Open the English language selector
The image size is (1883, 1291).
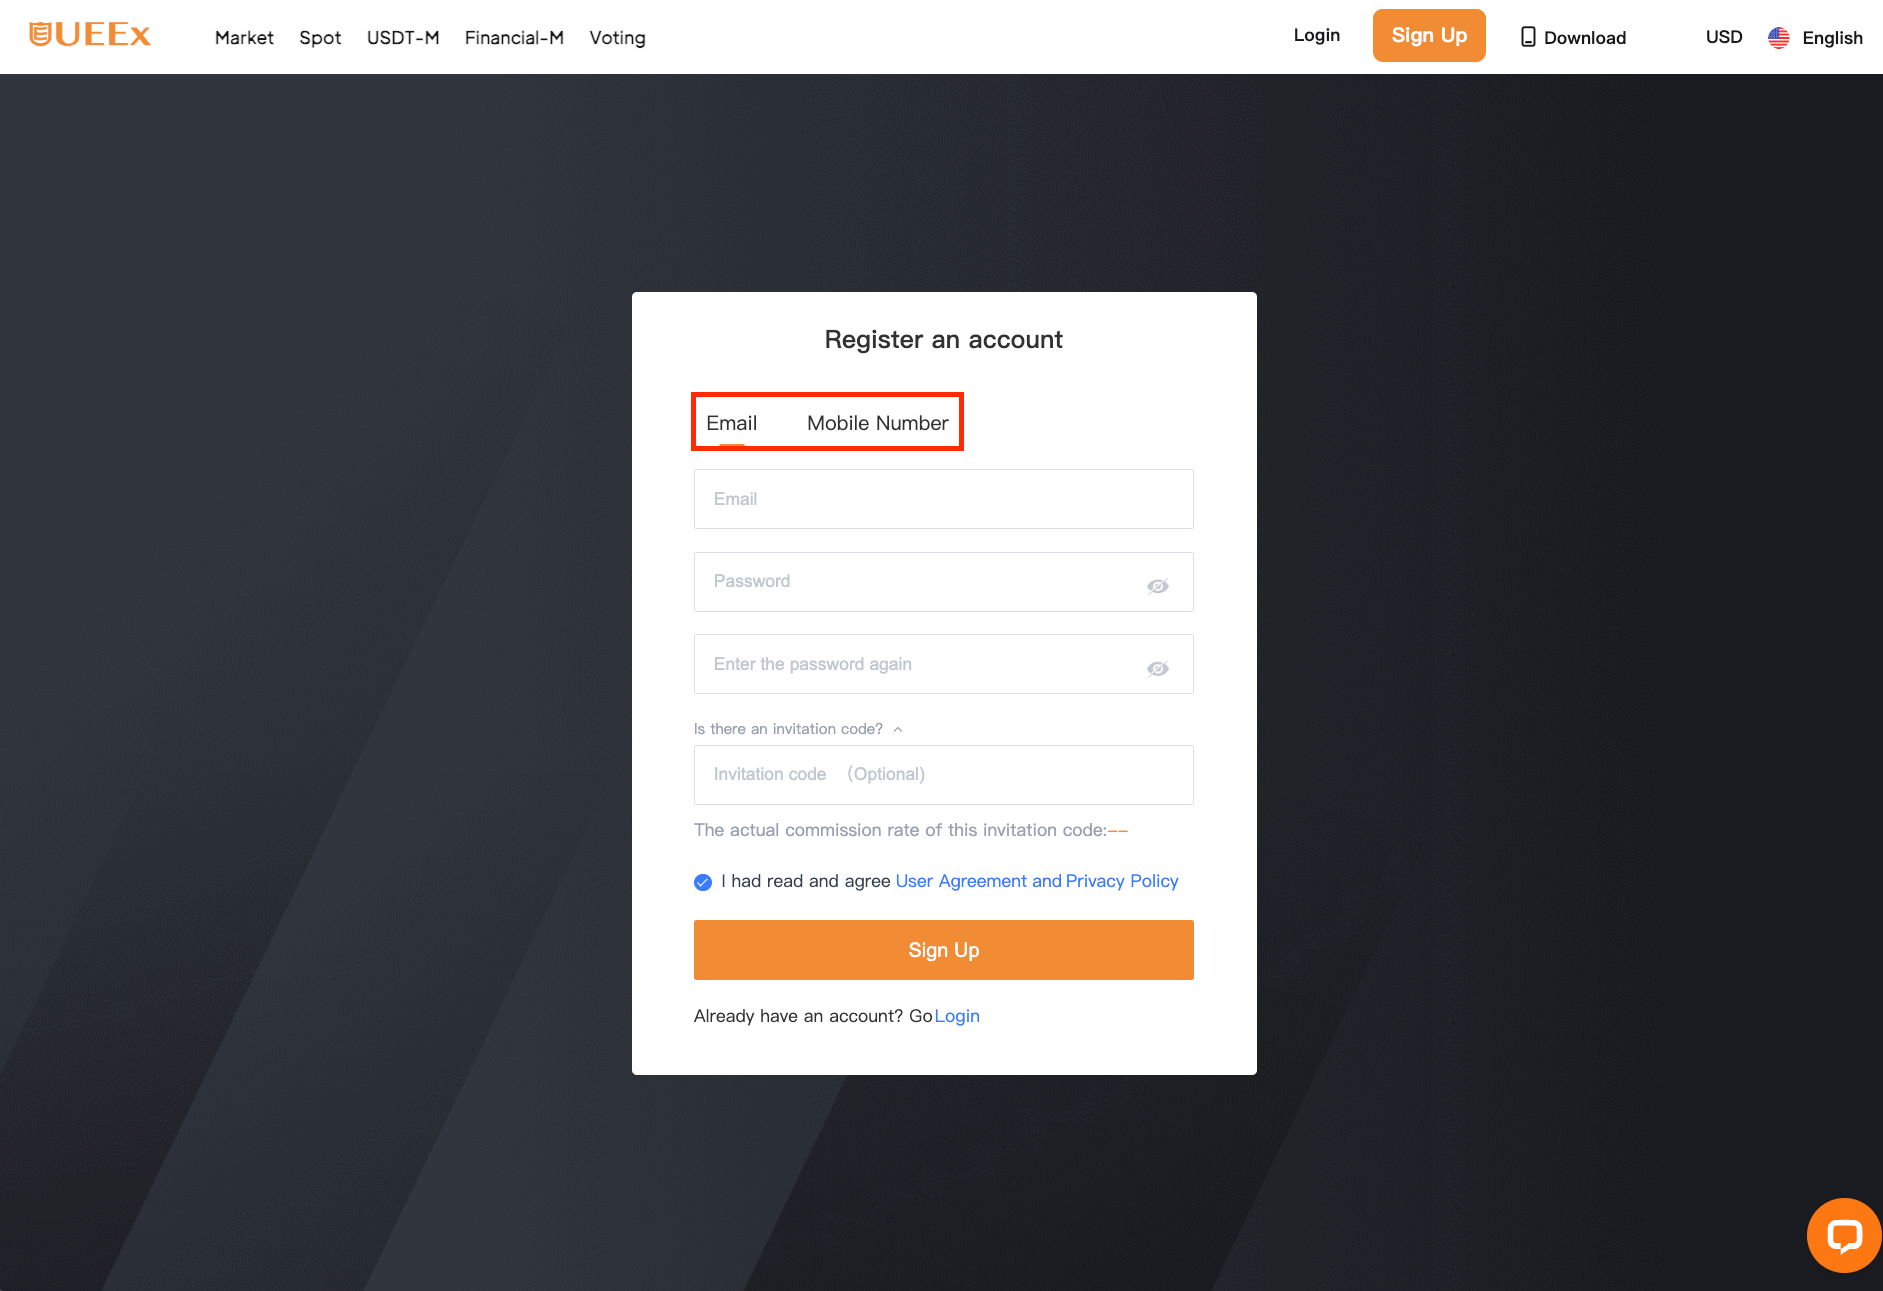coord(1832,38)
